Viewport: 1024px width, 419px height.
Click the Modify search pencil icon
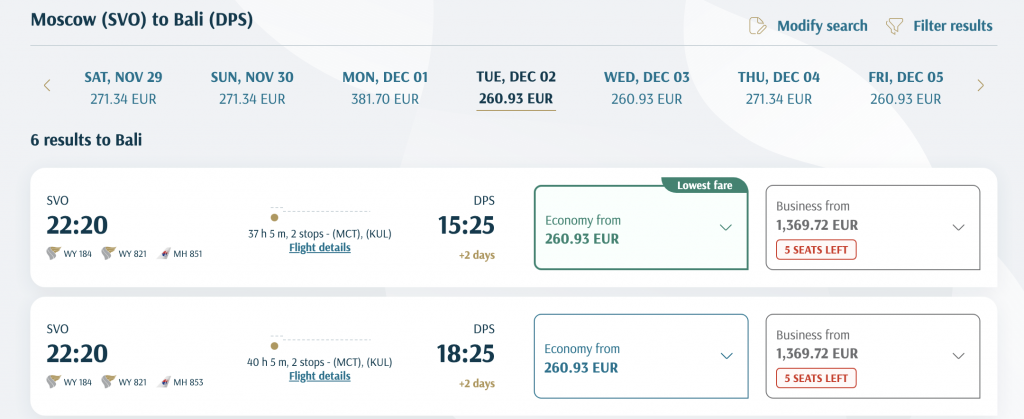758,26
